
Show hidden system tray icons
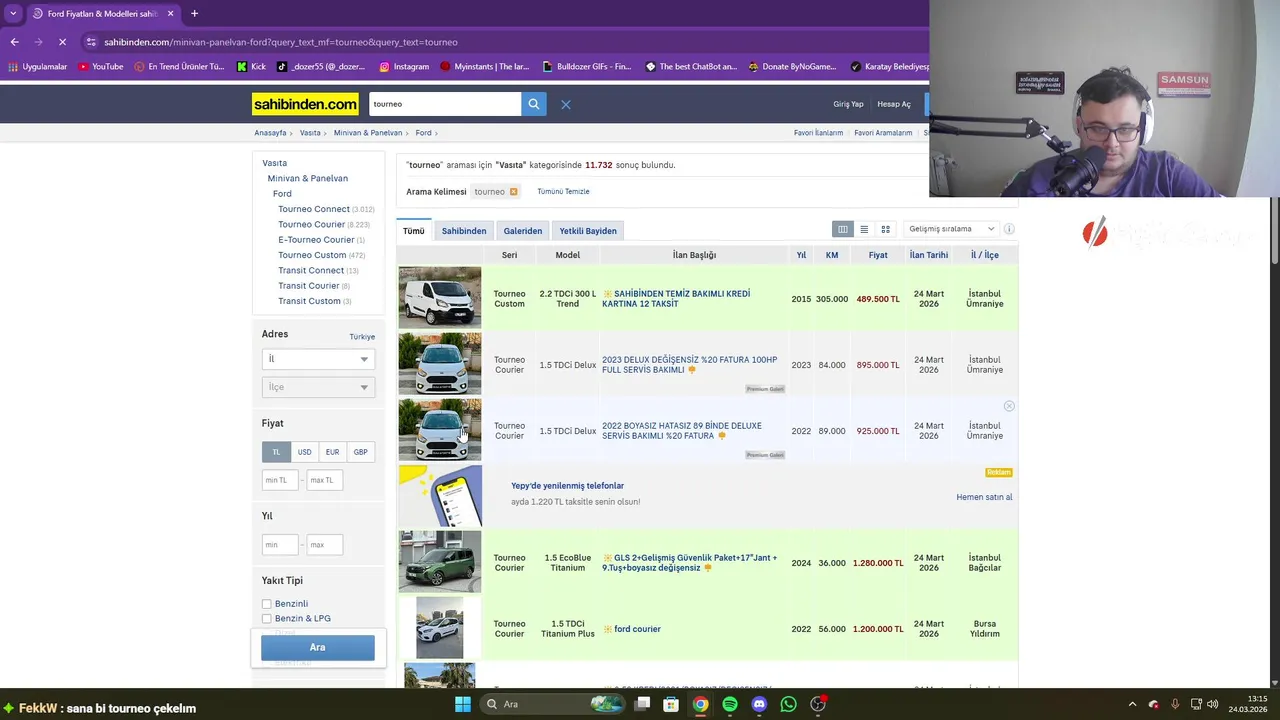[1132, 704]
